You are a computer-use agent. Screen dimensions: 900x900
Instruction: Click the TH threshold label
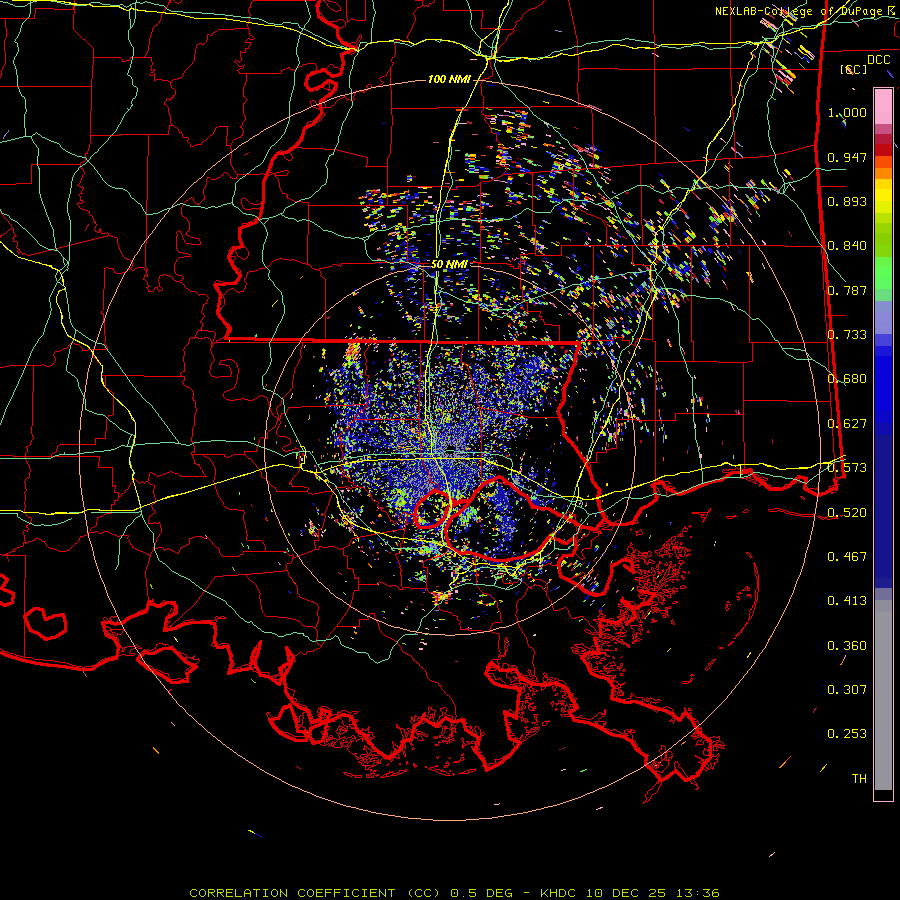coord(859,779)
